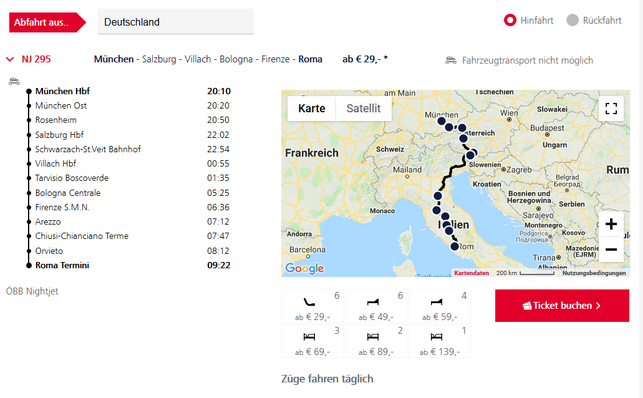Collapse the NJ 295 route chevron

[10, 59]
